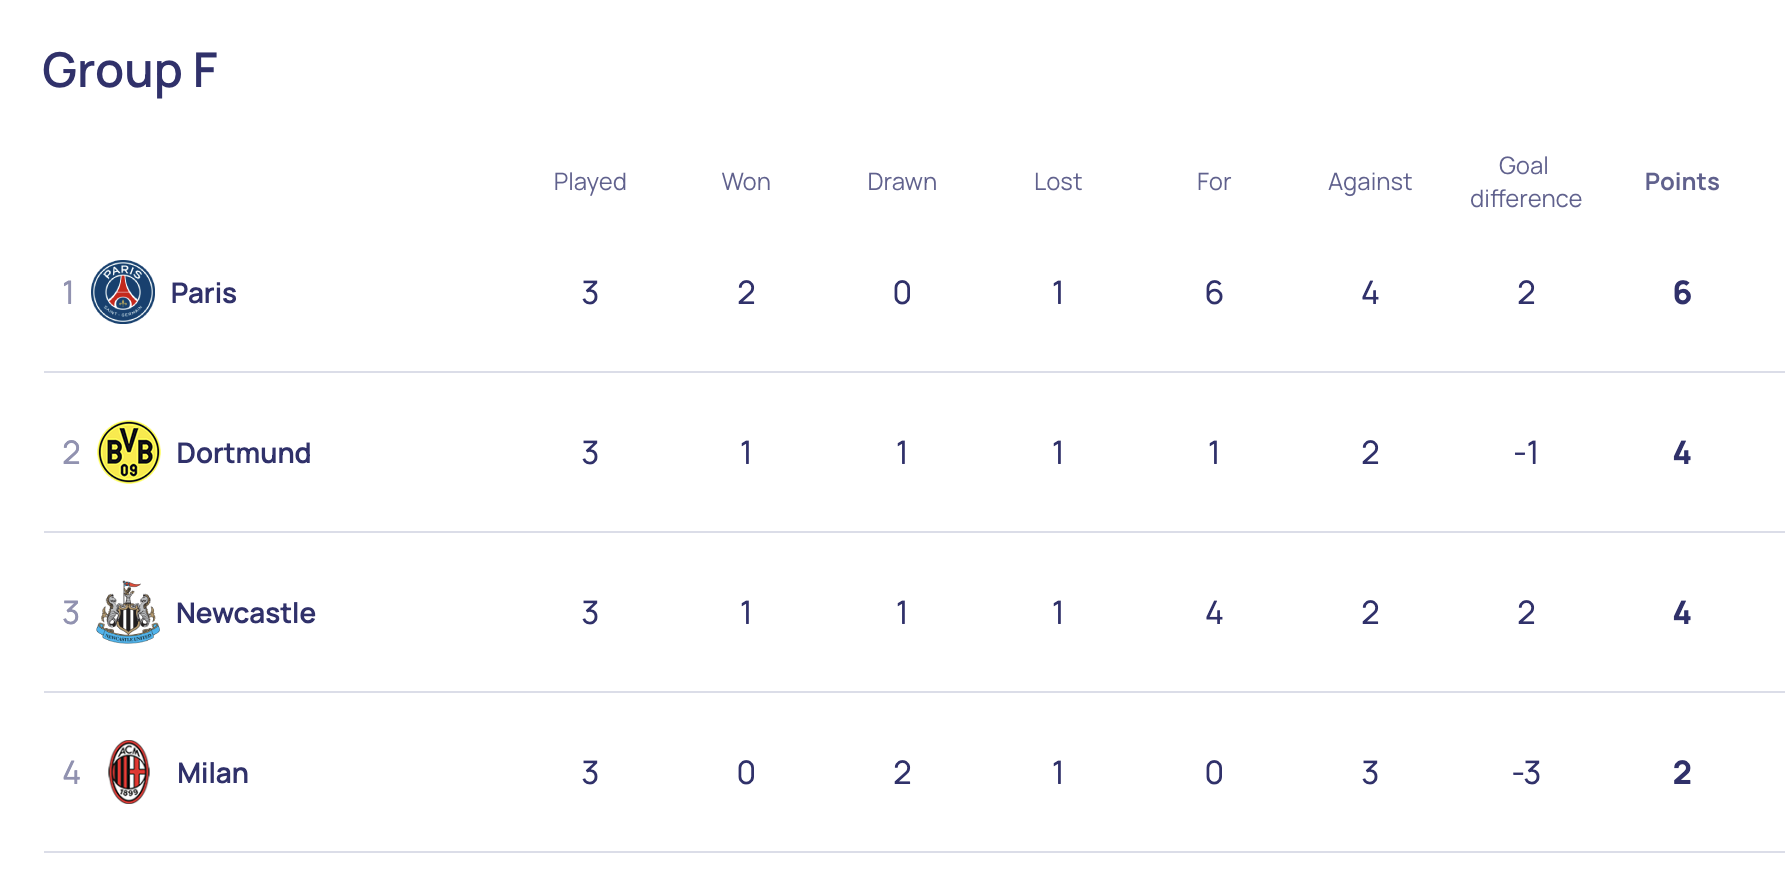The image size is (1785, 879).
Task: Click the Group F heading
Action: 130,71
